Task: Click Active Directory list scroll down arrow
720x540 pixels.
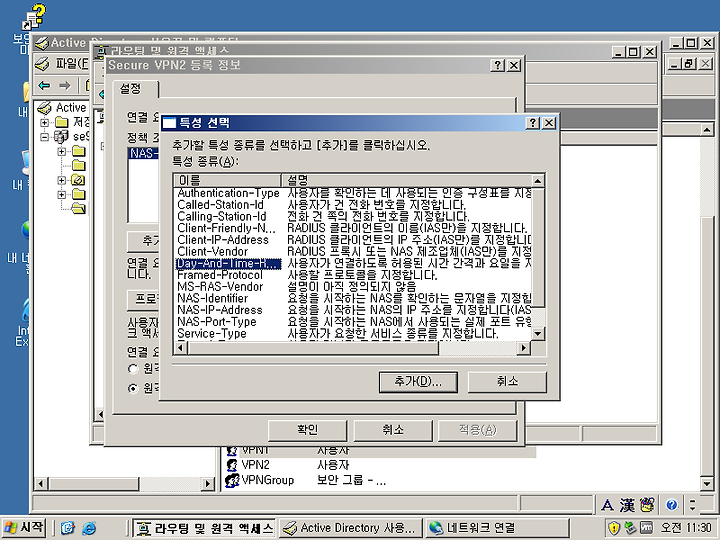Action: coord(707,484)
